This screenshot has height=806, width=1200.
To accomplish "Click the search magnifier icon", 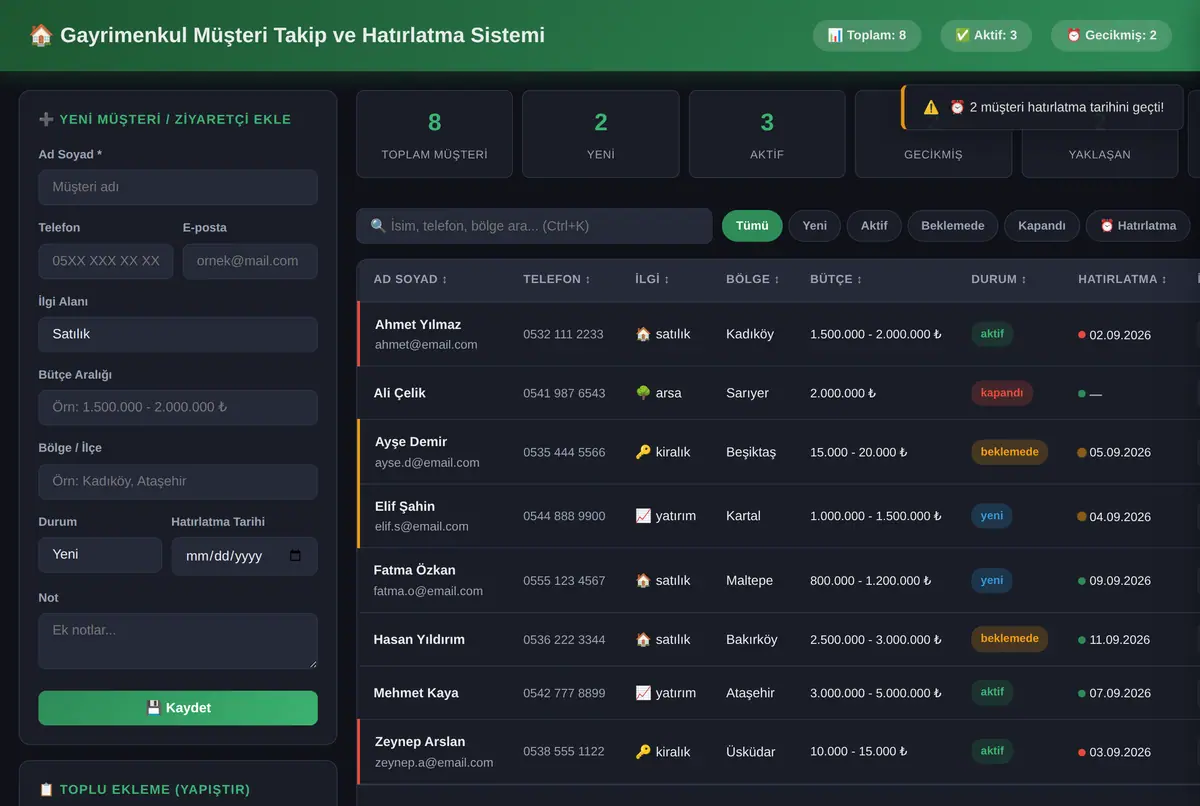I will click(378, 226).
